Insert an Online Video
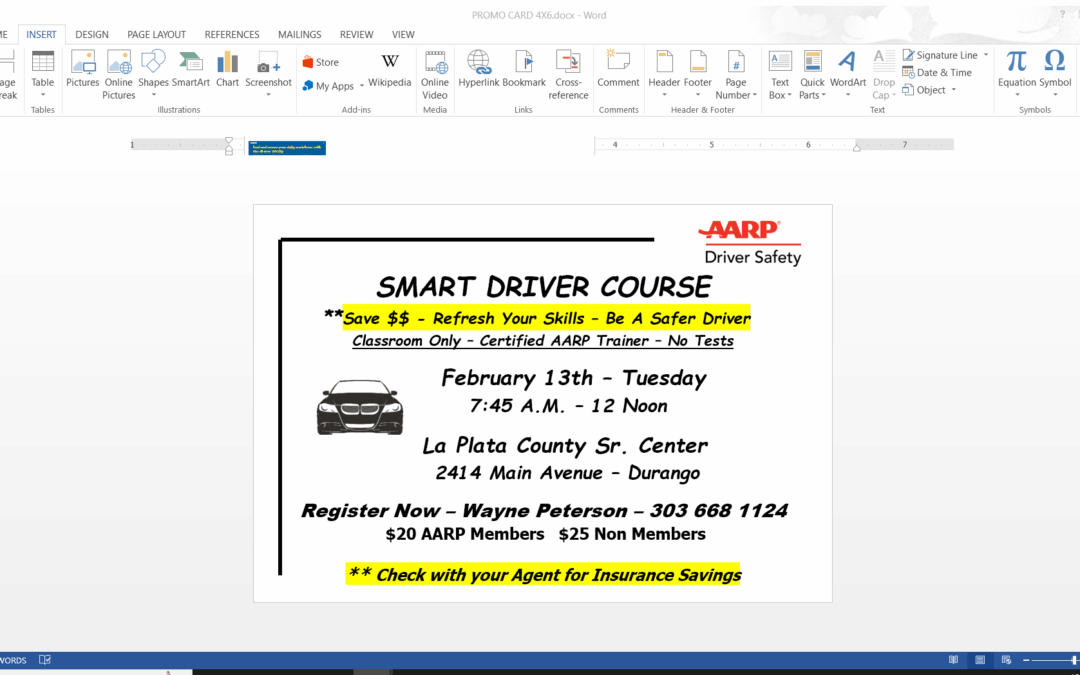 pos(435,74)
